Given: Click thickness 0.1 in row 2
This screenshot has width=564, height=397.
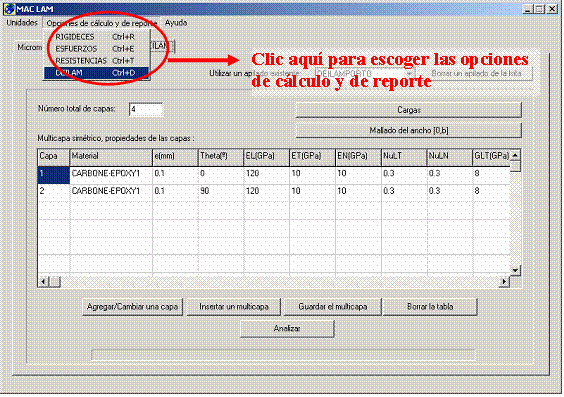Looking at the screenshot, I should tap(175, 192).
